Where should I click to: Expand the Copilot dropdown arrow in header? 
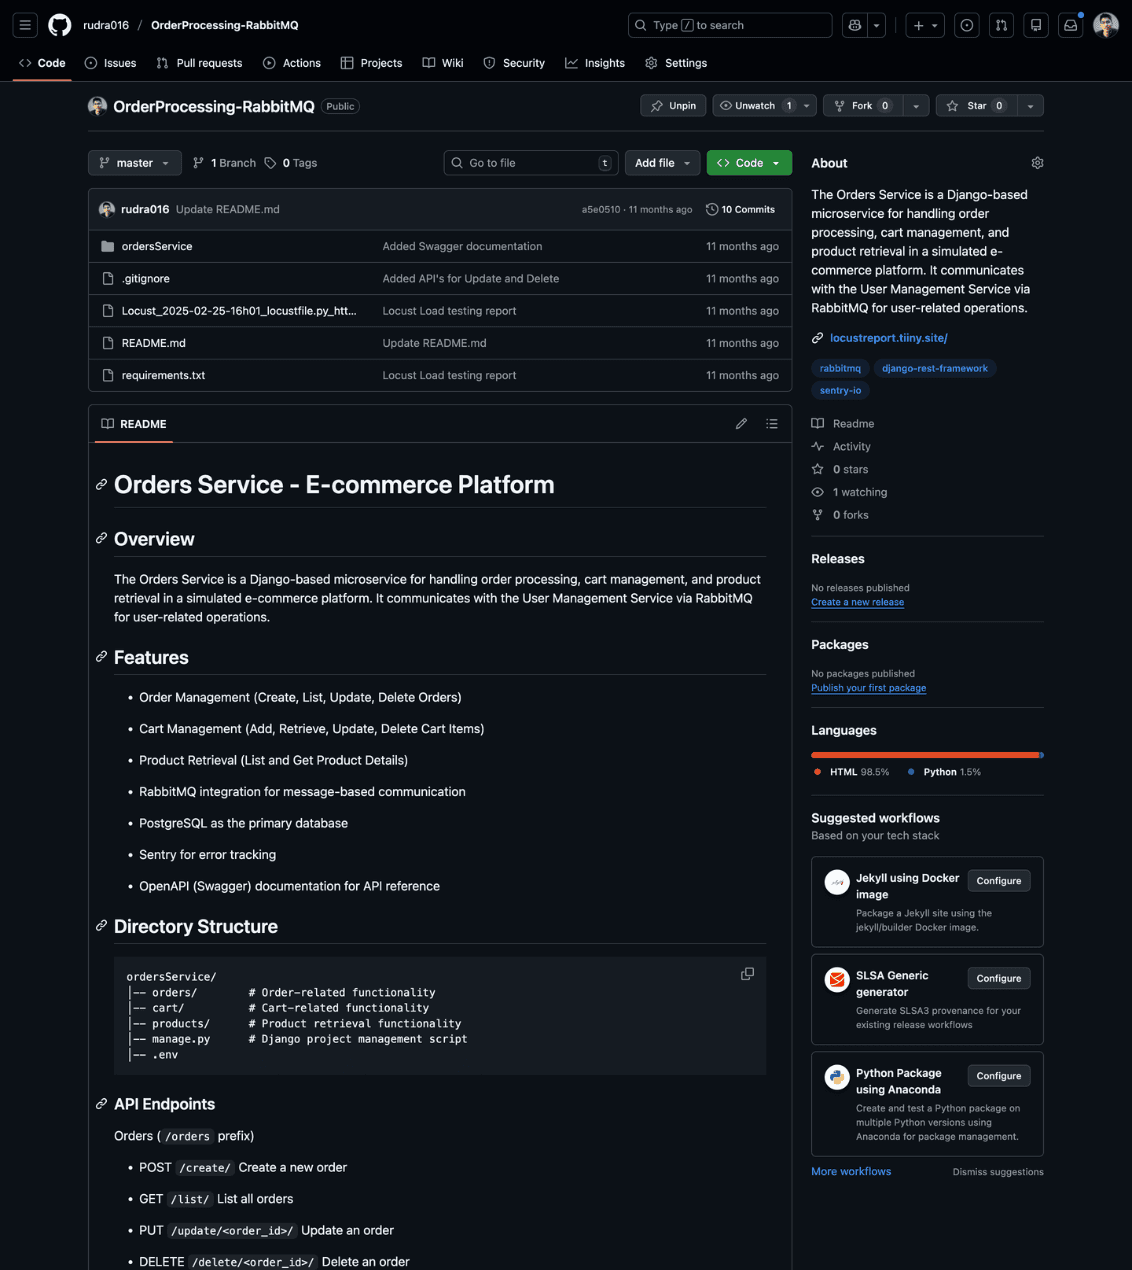click(877, 25)
